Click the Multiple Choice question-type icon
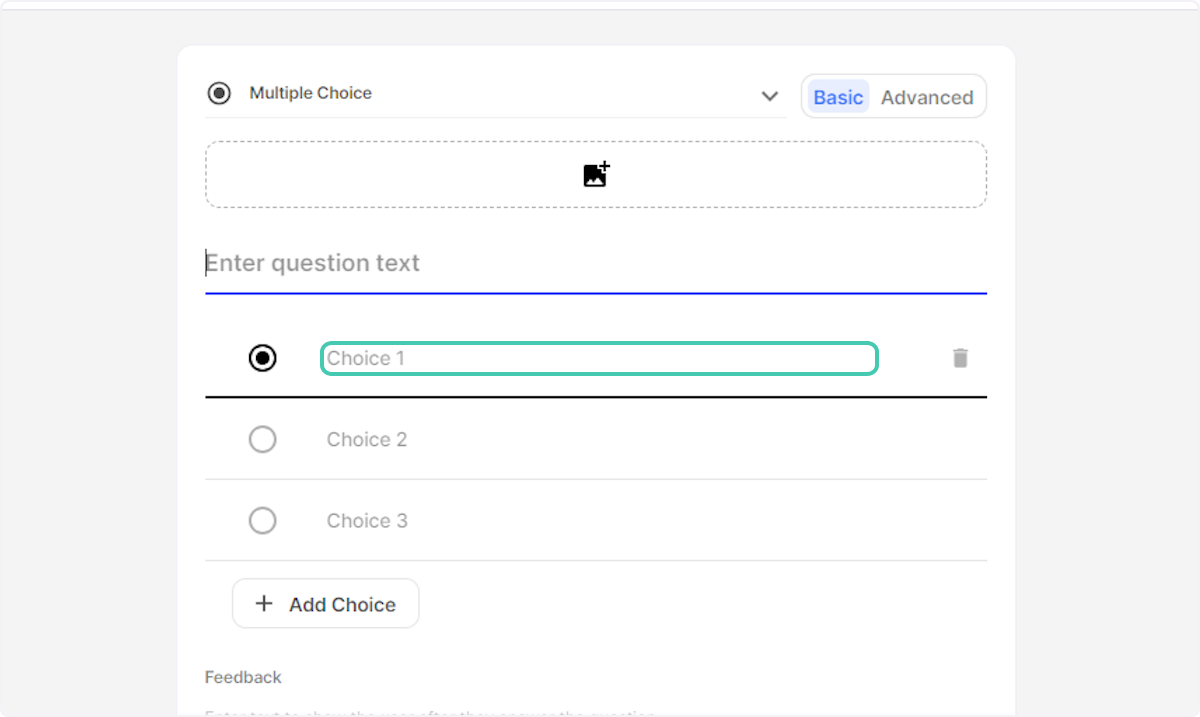 click(x=218, y=92)
